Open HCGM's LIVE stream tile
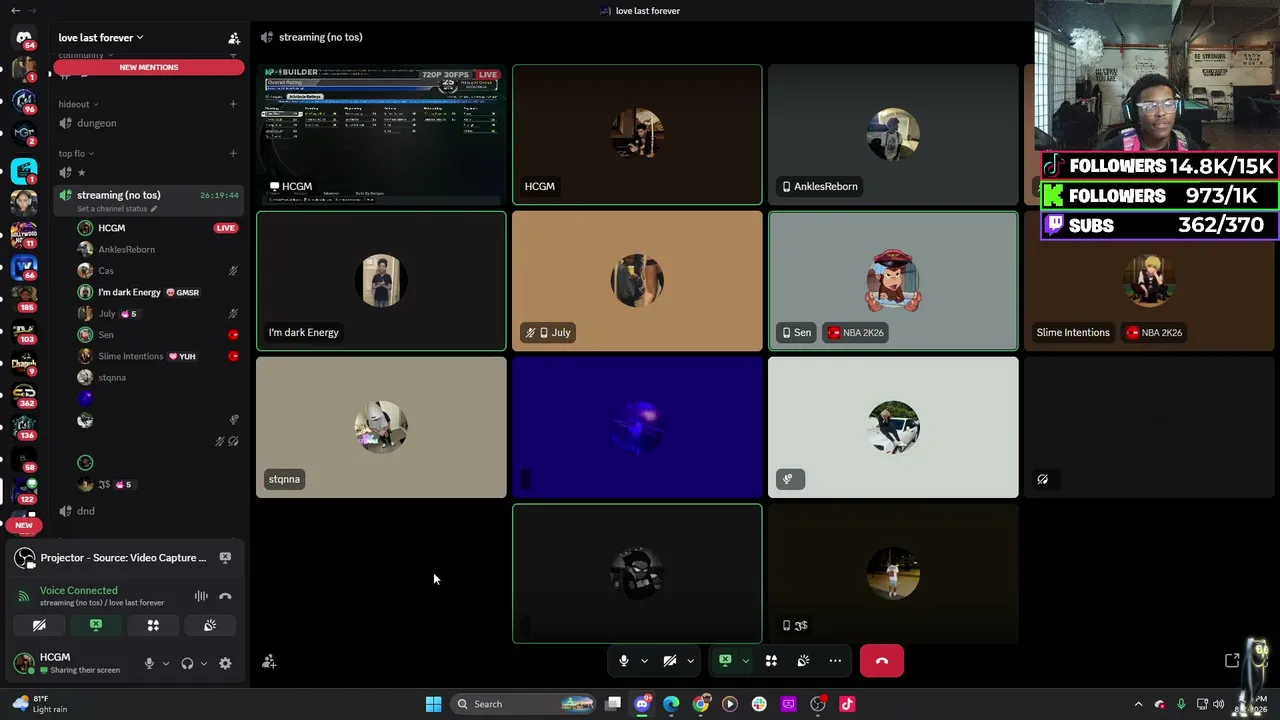The width and height of the screenshot is (1280, 720). 381,134
